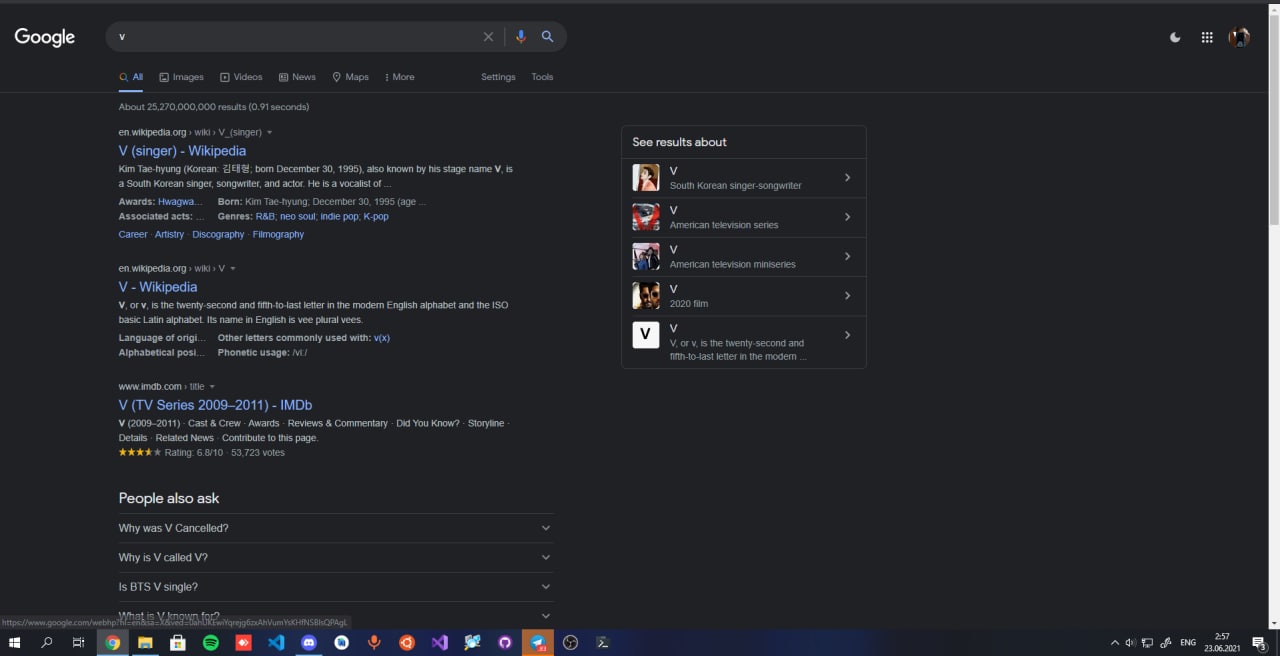Click the page vertical scrollbar
The width and height of the screenshot is (1280, 656).
tap(1274, 120)
